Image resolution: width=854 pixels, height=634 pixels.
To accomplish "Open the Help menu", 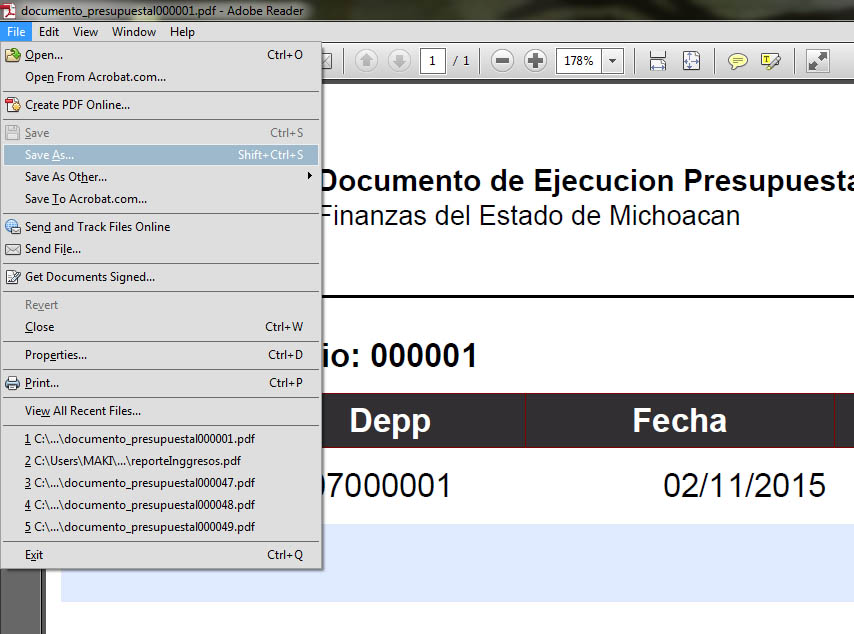I will click(x=182, y=32).
